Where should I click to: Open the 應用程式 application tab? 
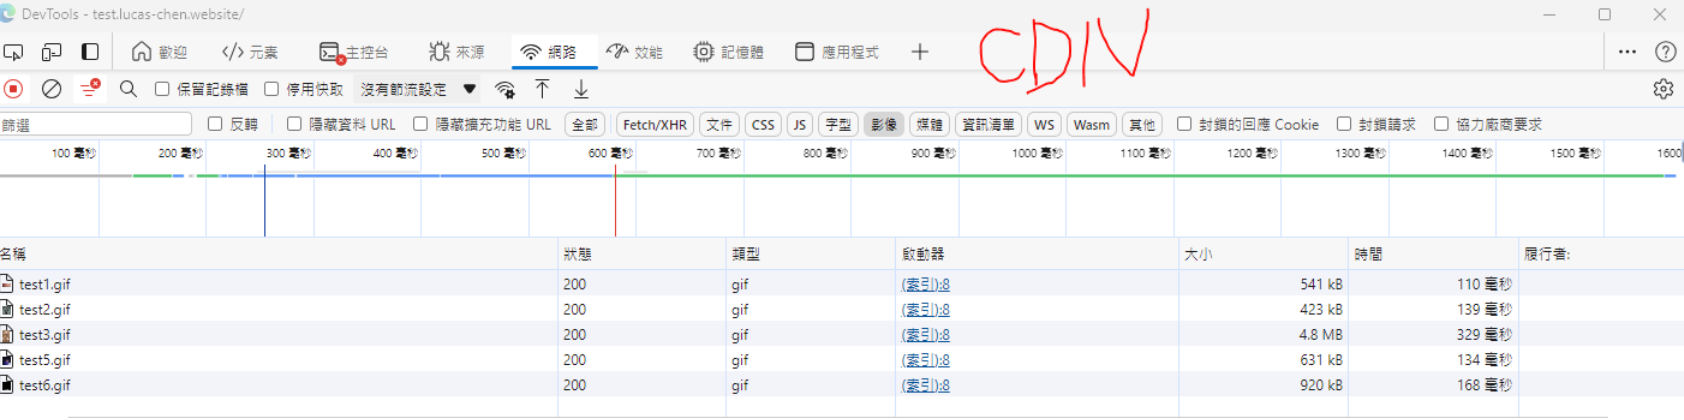pos(837,52)
